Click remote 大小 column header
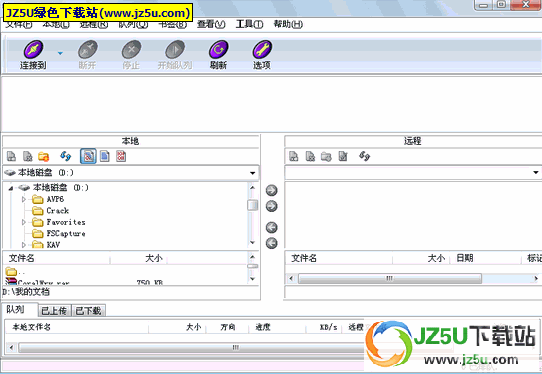The width and height of the screenshot is (542, 374). 421,259
